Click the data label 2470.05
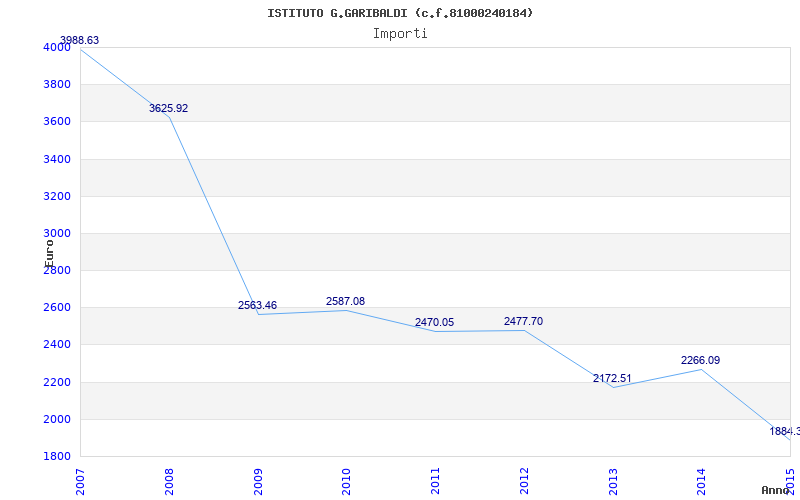This screenshot has width=800, height=500. [434, 322]
